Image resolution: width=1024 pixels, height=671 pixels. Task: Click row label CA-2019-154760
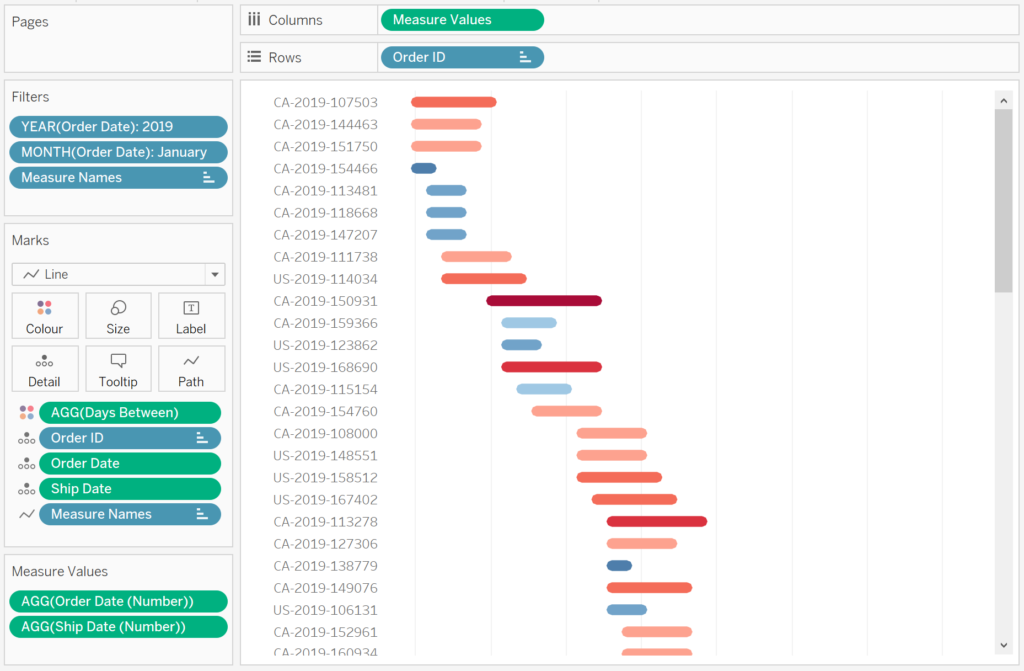click(325, 412)
